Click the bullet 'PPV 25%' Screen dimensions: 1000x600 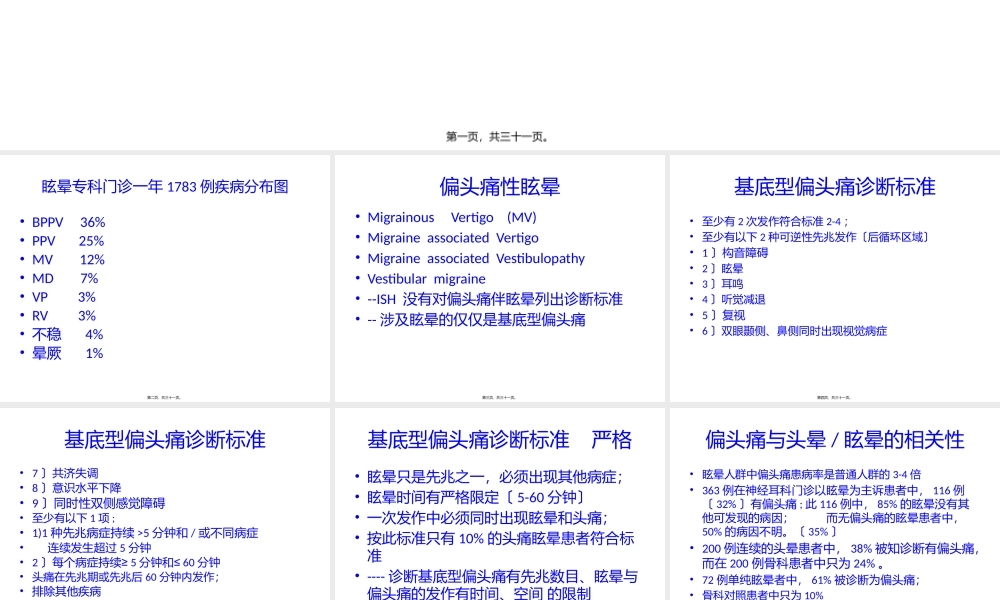68,241
